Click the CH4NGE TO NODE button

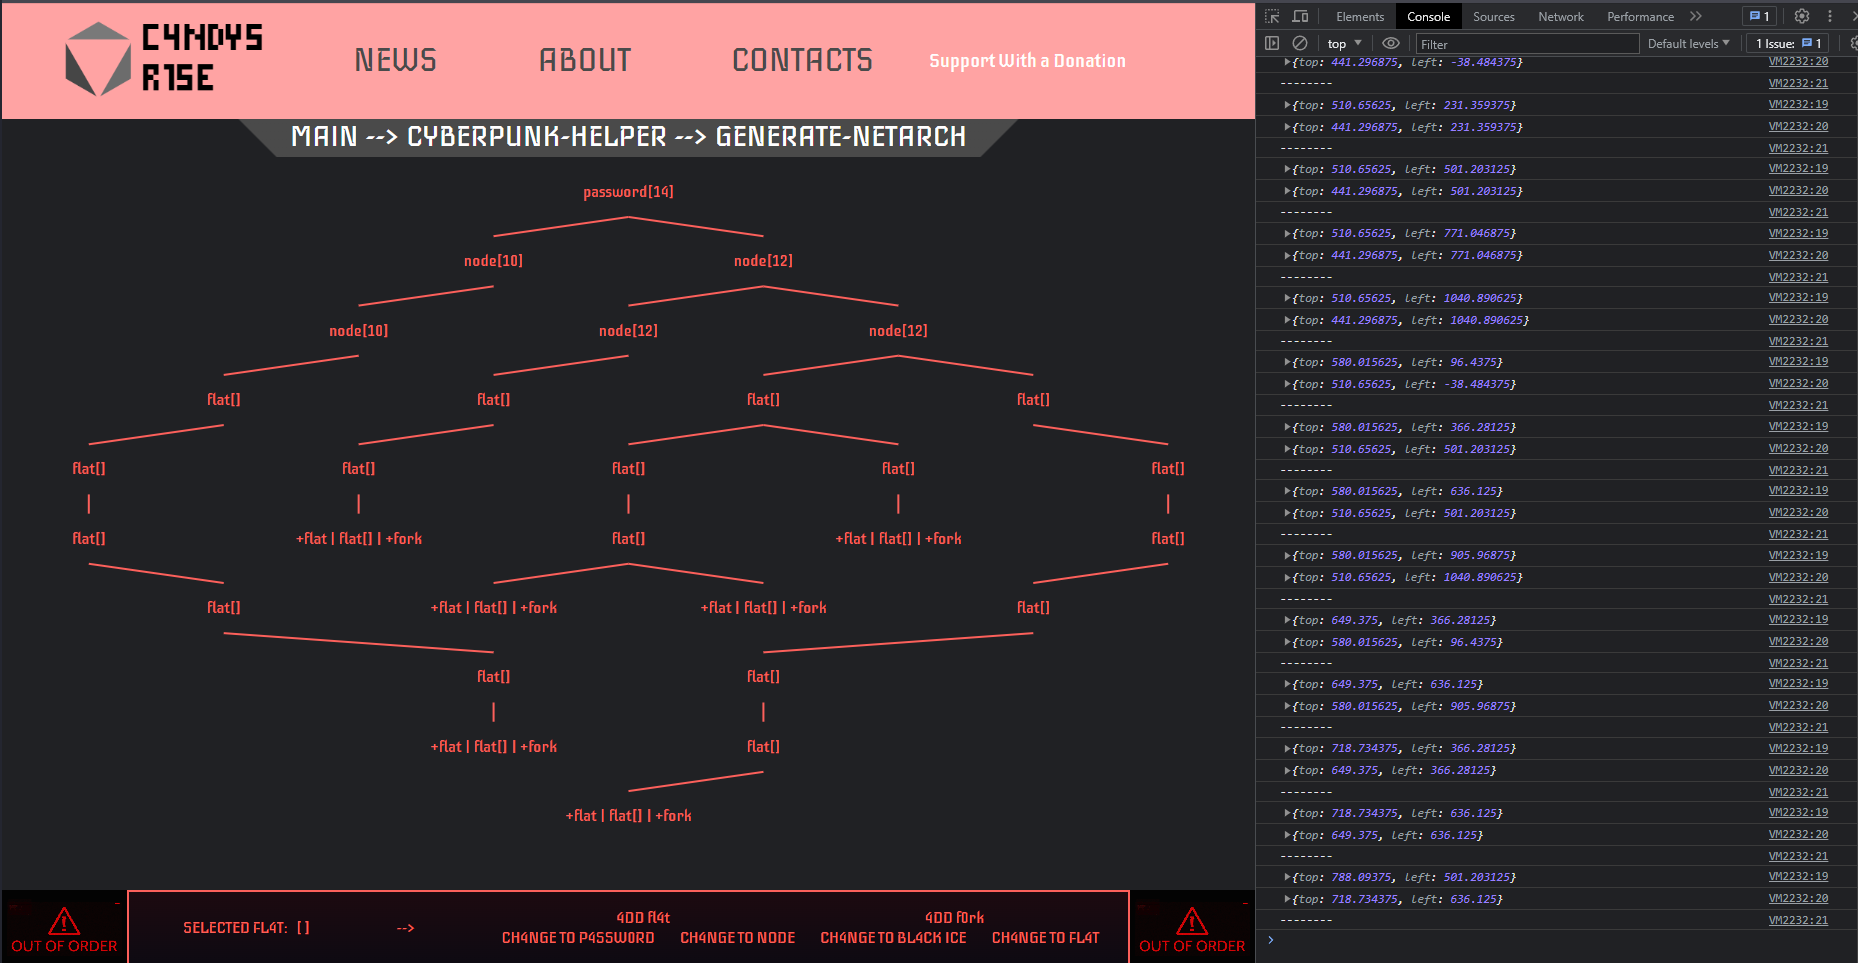click(738, 938)
